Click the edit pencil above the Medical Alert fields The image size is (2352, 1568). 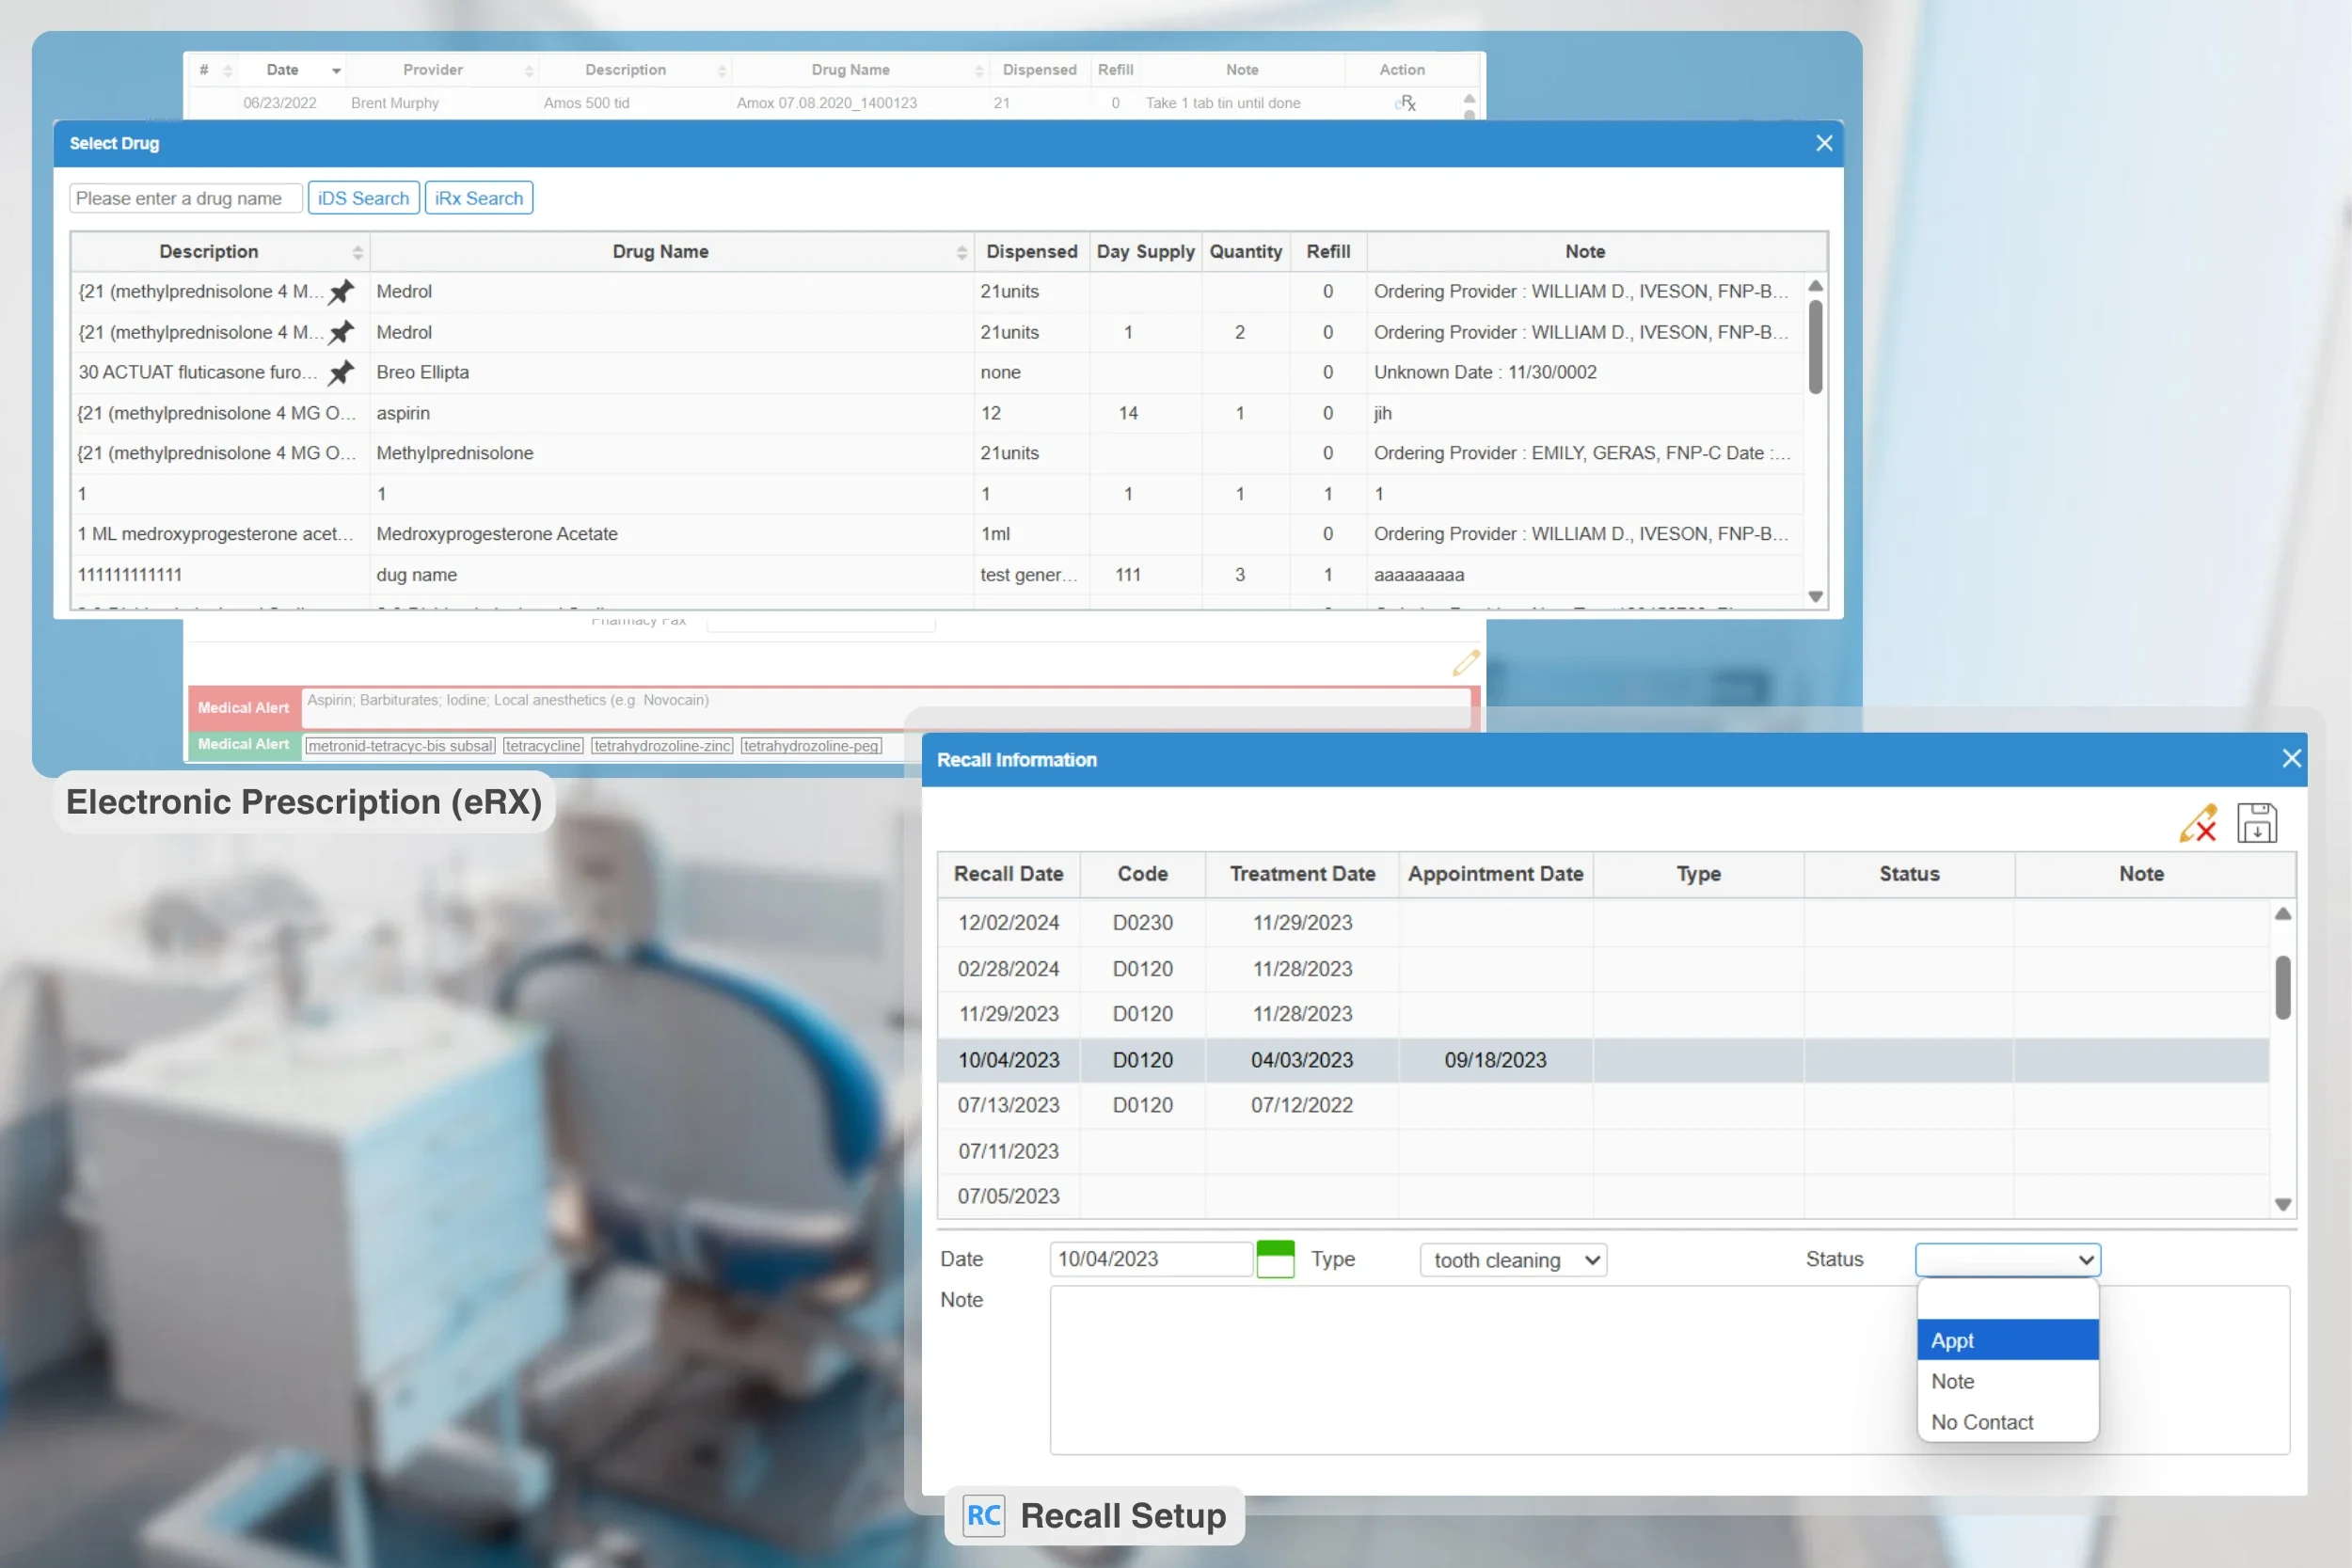tap(1464, 662)
